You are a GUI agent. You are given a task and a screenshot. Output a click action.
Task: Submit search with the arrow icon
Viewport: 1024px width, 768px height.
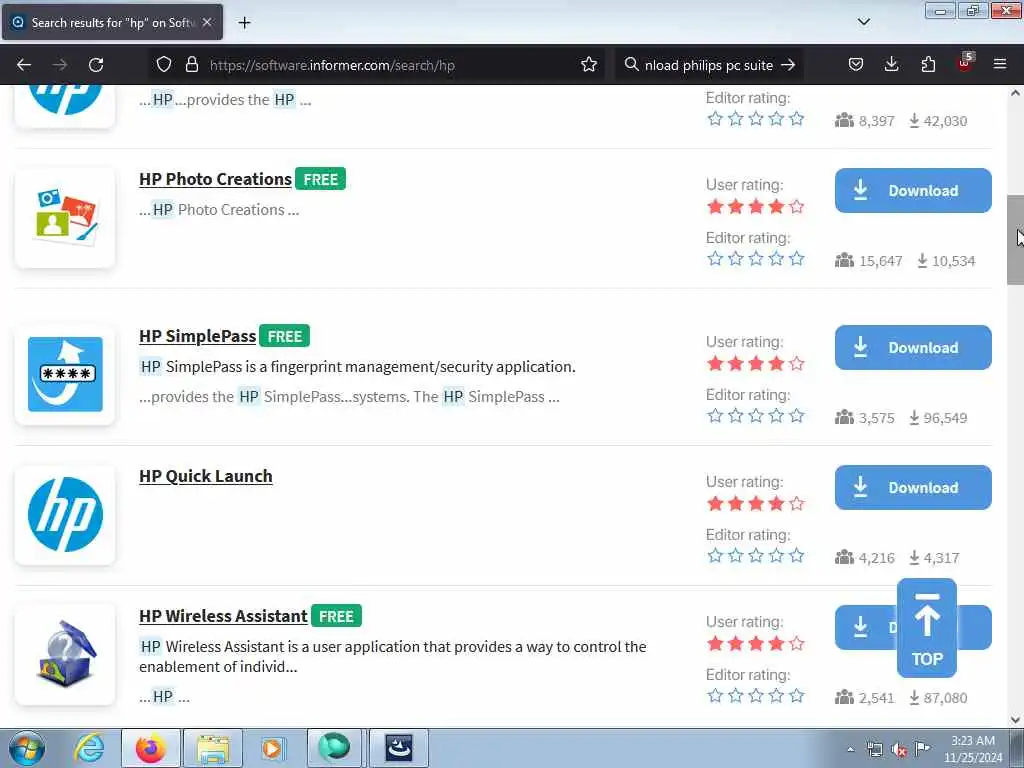click(788, 65)
